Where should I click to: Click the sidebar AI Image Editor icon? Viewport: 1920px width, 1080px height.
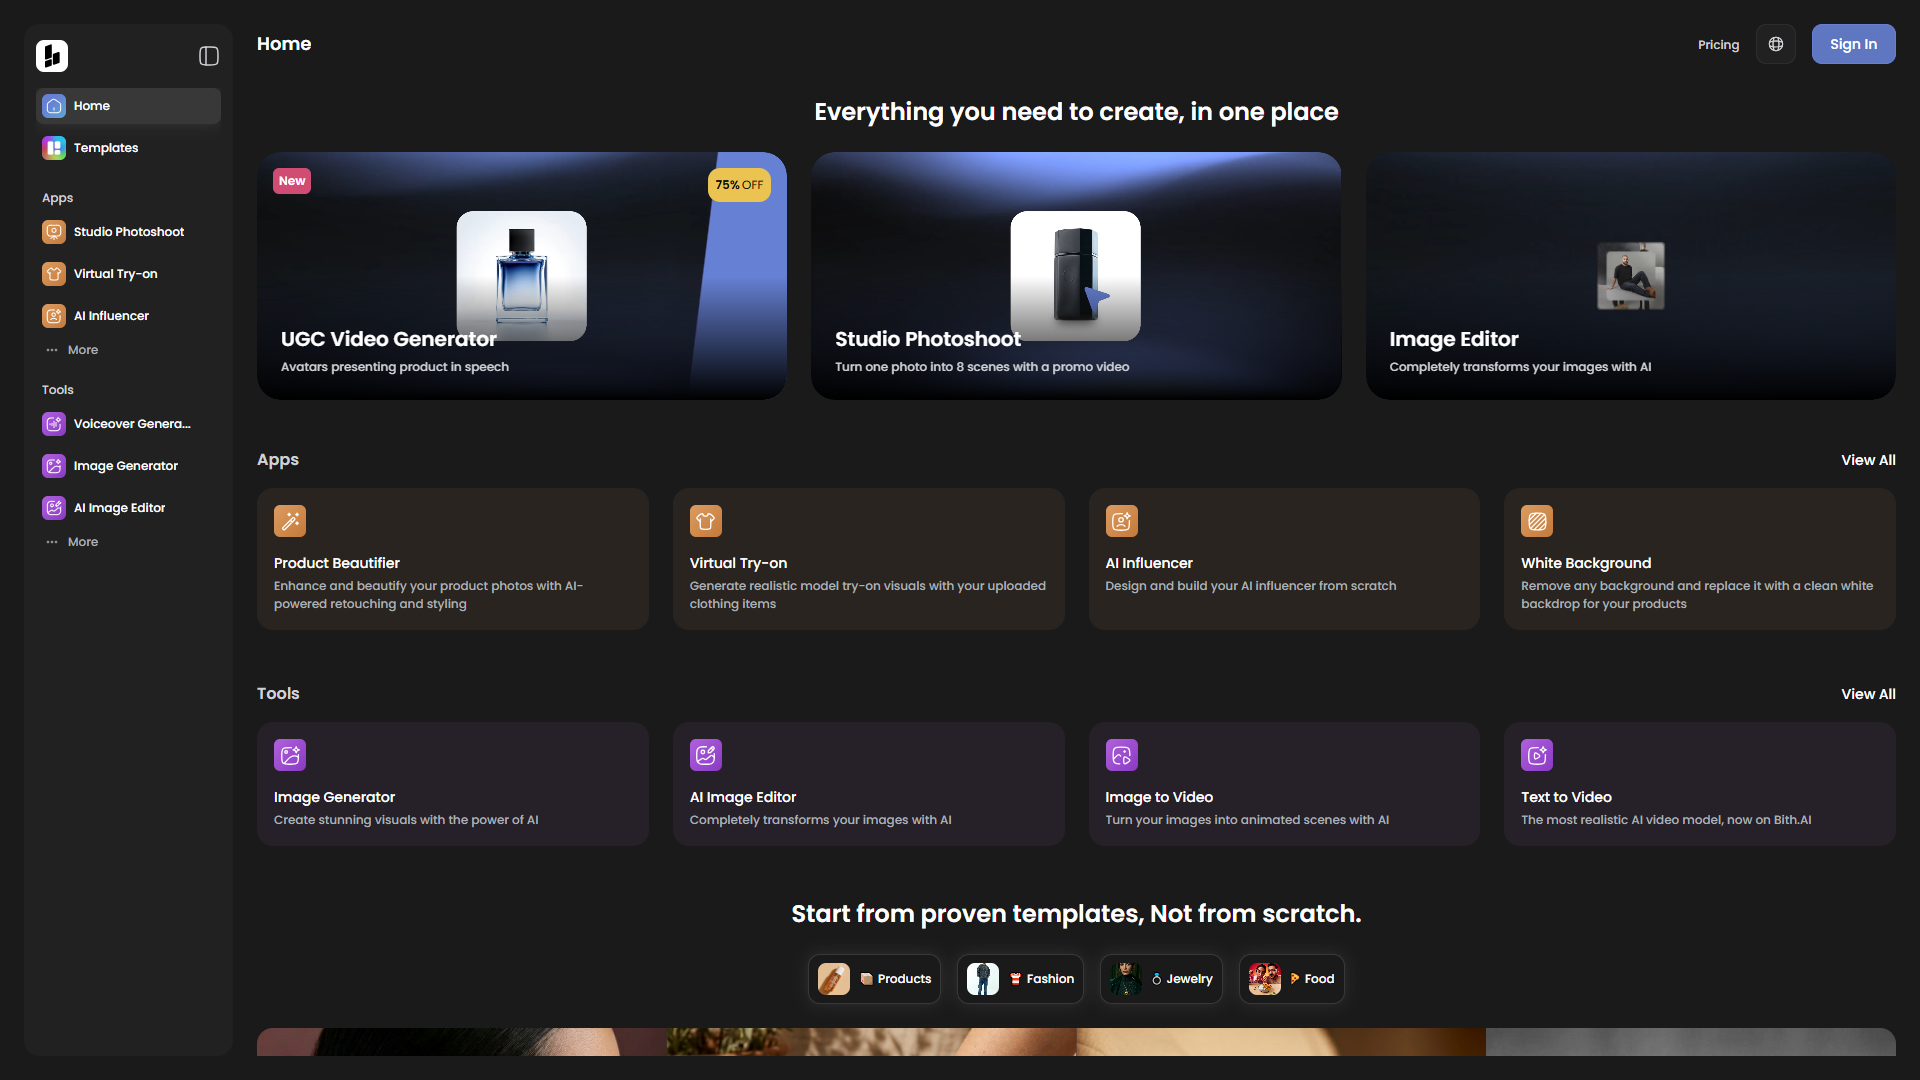54,508
